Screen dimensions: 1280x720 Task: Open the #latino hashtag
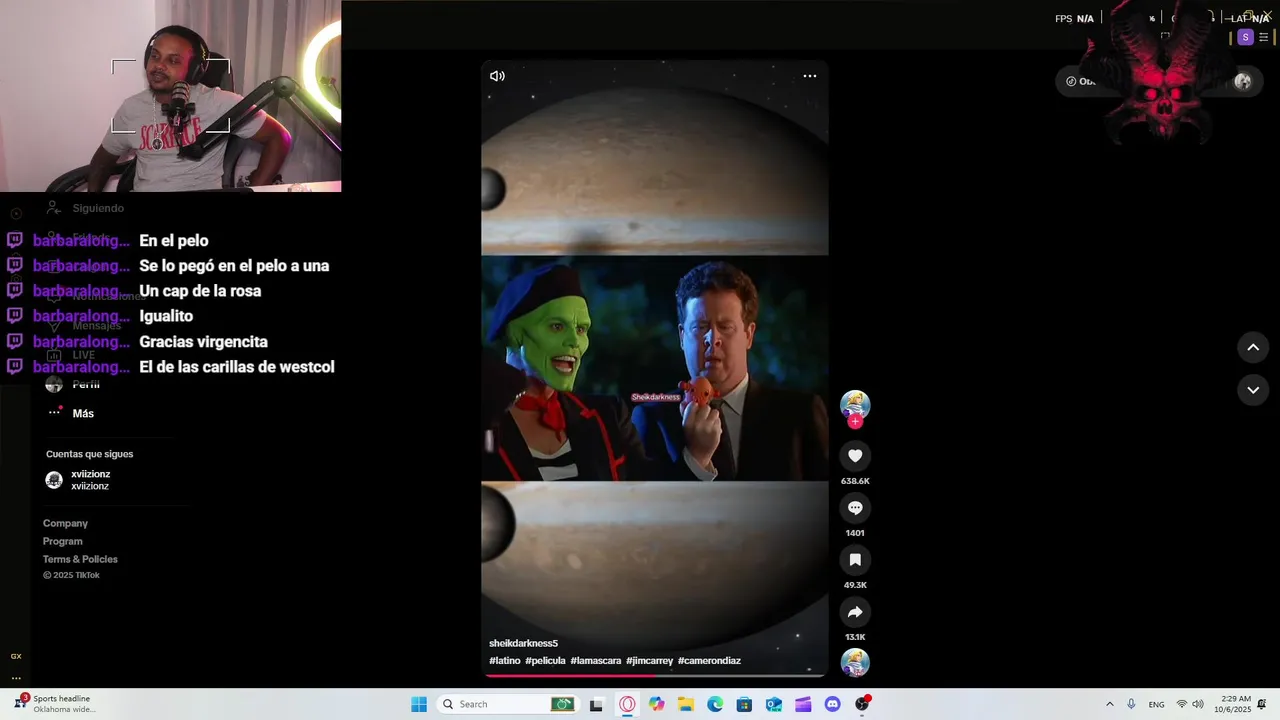tap(505, 661)
